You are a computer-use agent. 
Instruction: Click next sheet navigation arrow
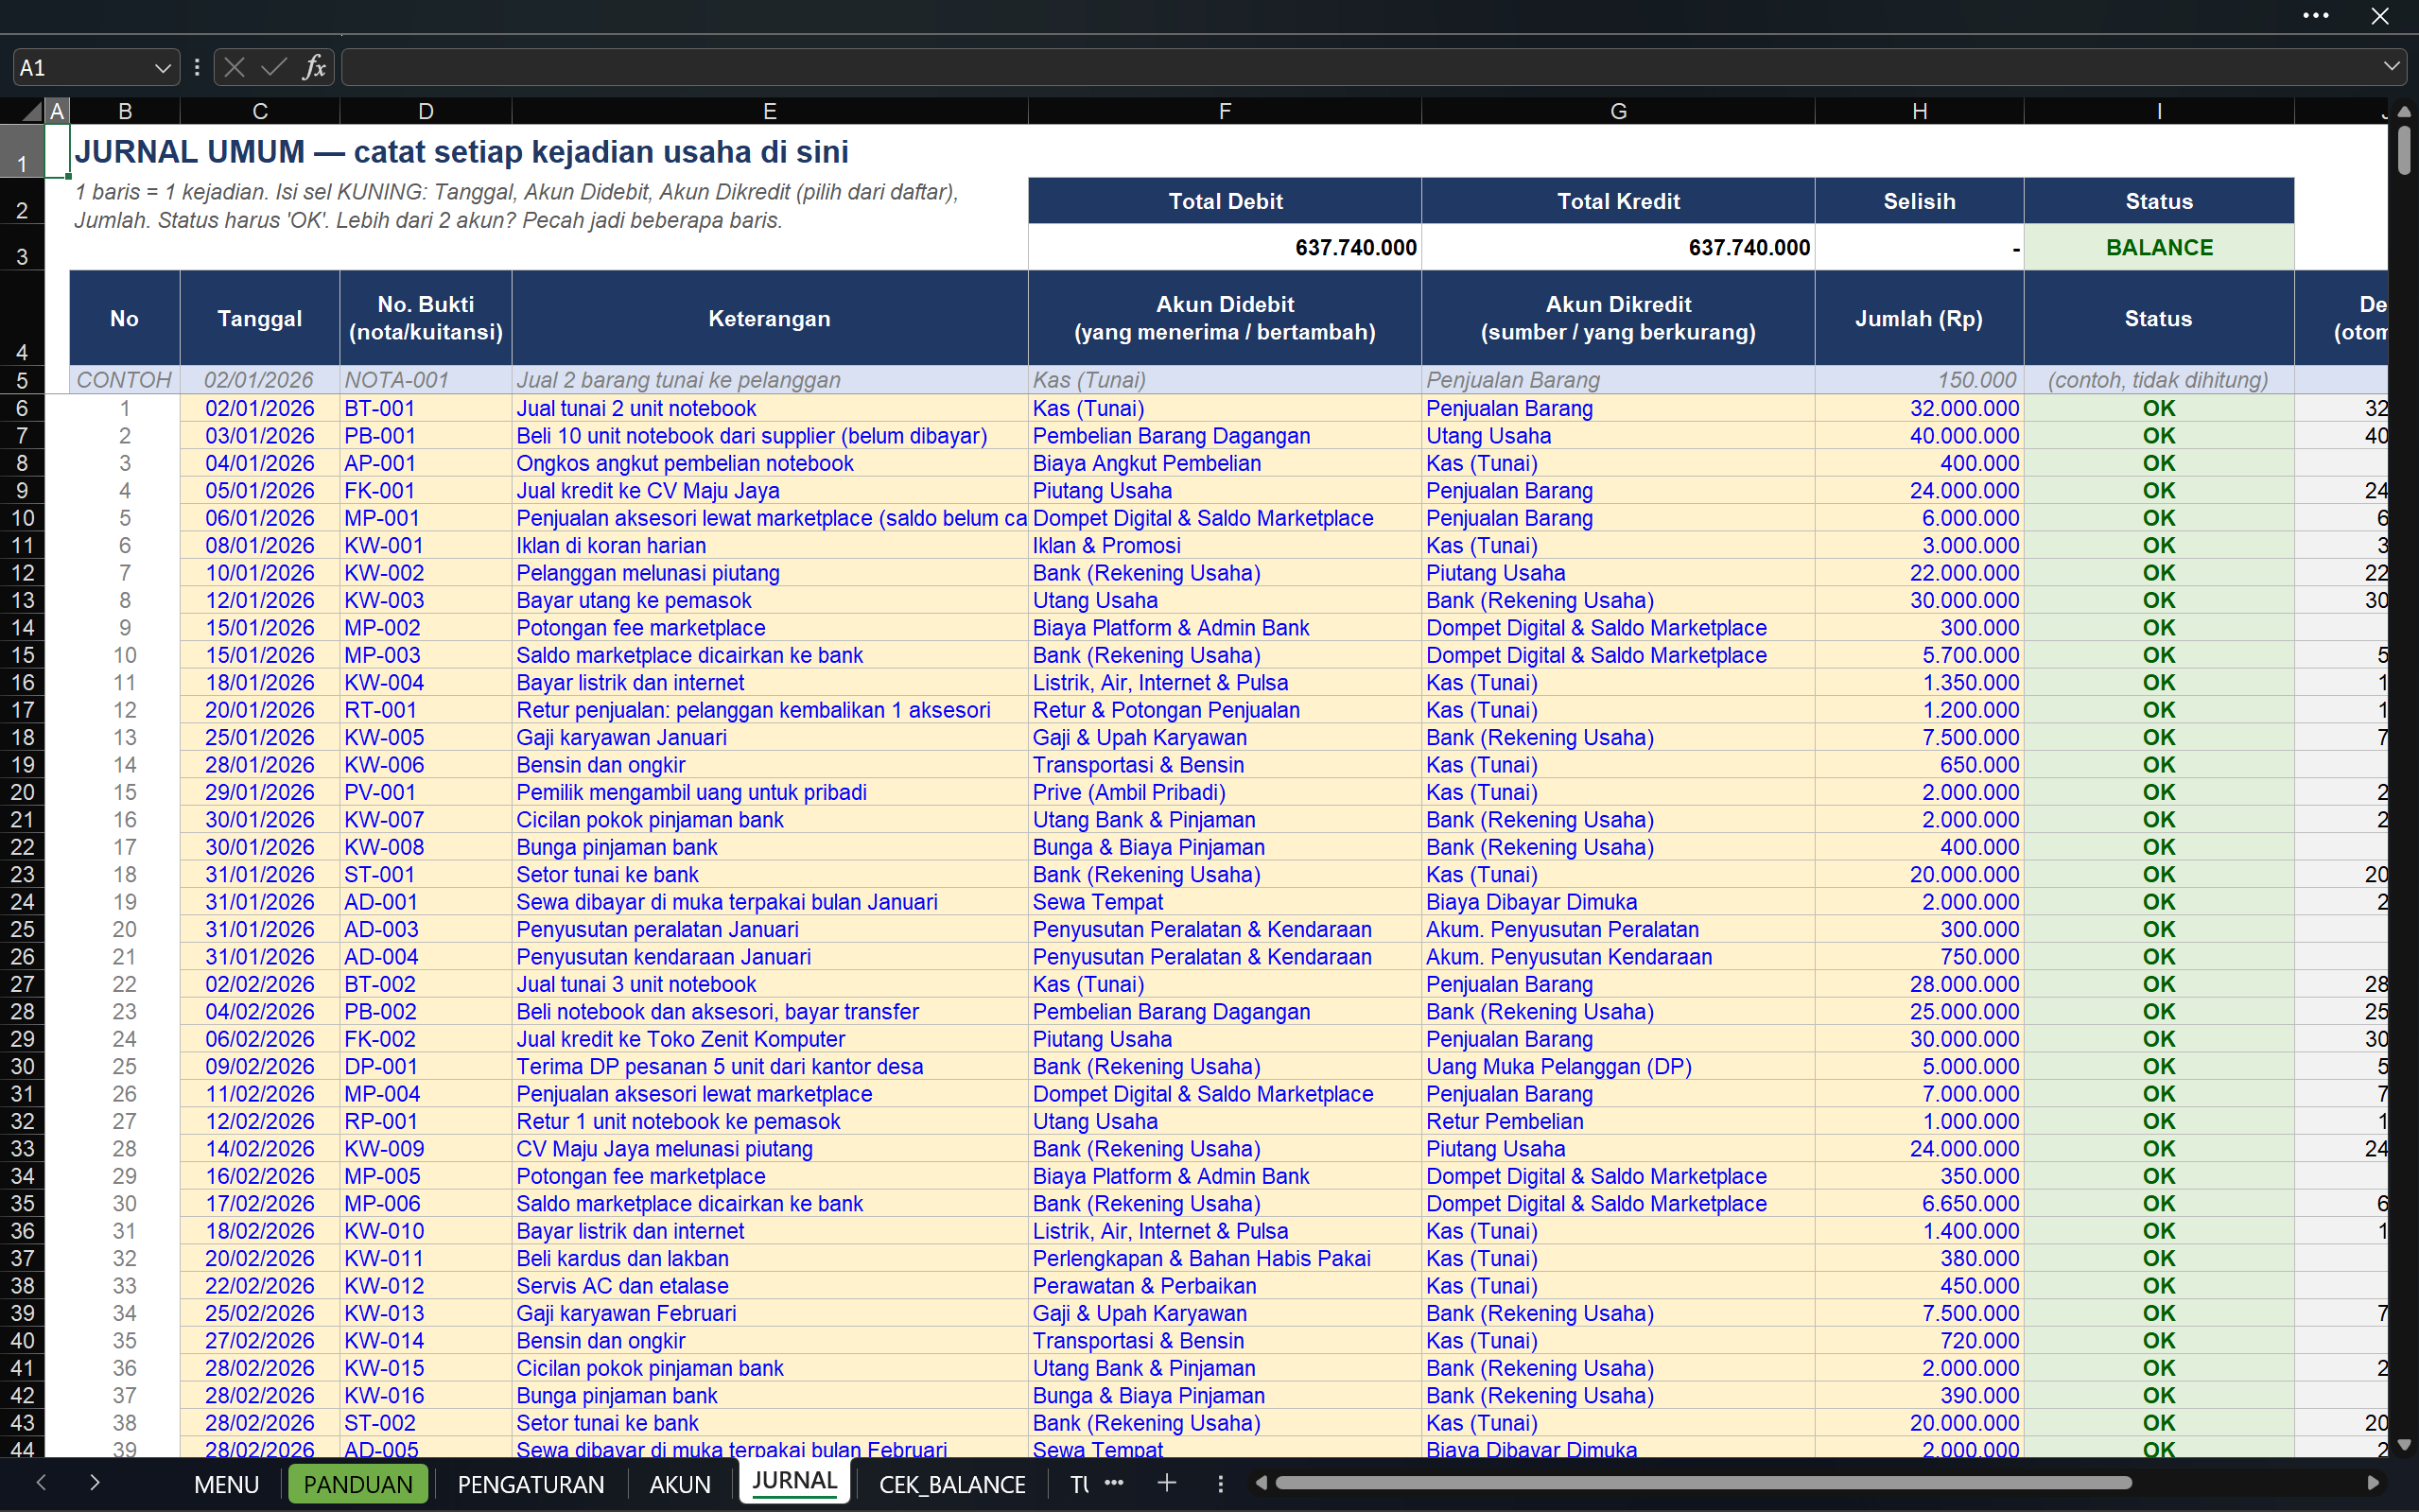pyautogui.click(x=95, y=1482)
